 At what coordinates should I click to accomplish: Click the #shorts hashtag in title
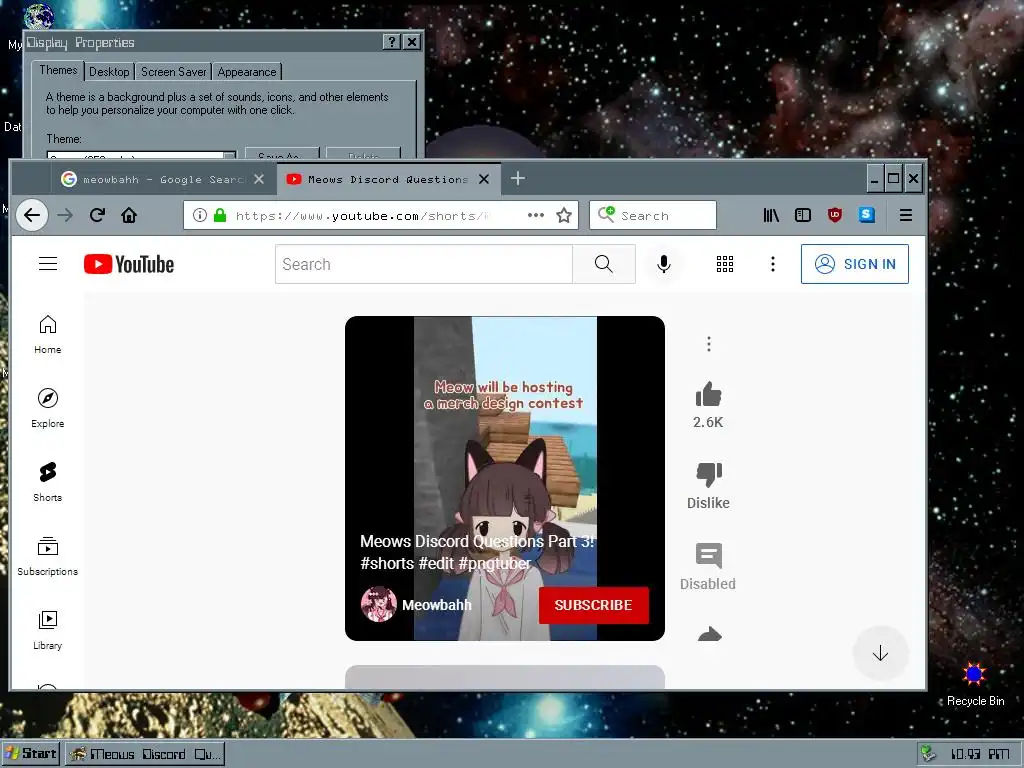(x=387, y=563)
